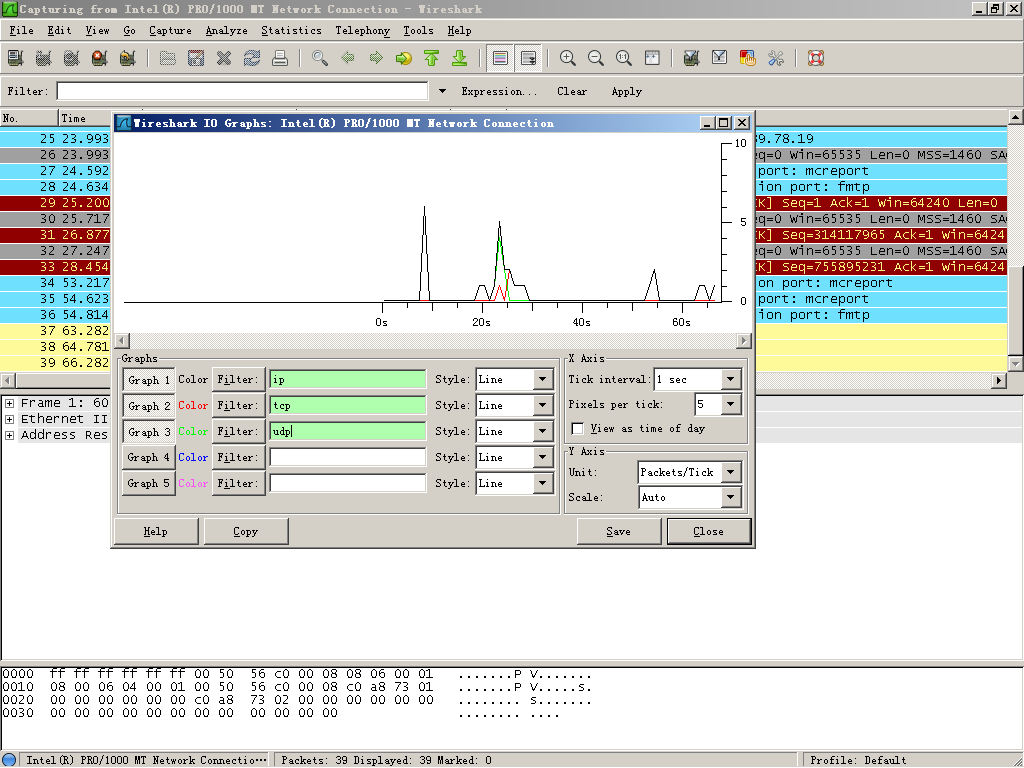Open main filter history dropdown arrow
Screen dimensions: 1024x768
442,91
